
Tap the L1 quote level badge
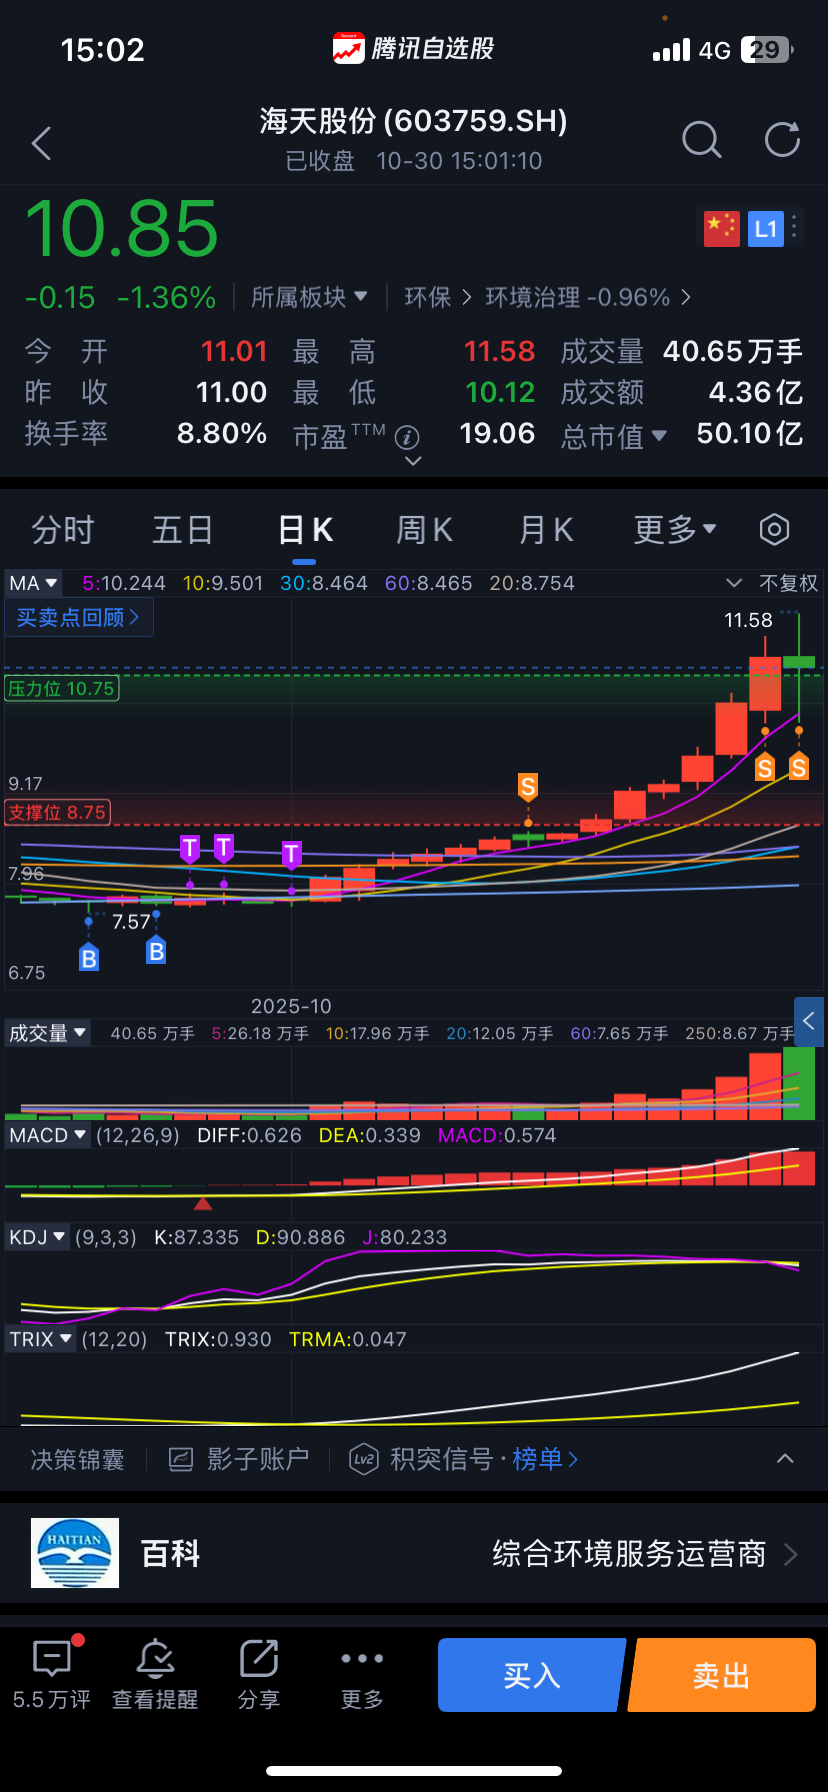click(766, 228)
